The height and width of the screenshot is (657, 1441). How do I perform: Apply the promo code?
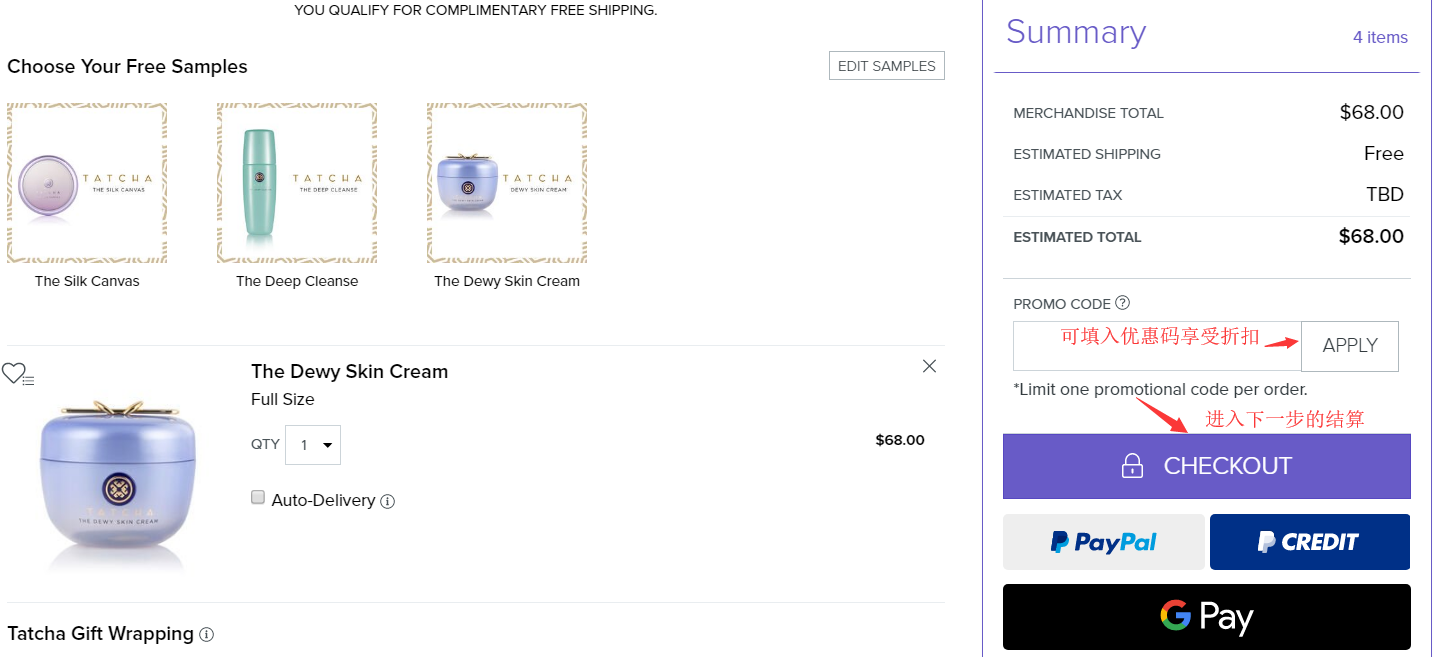pos(1349,346)
